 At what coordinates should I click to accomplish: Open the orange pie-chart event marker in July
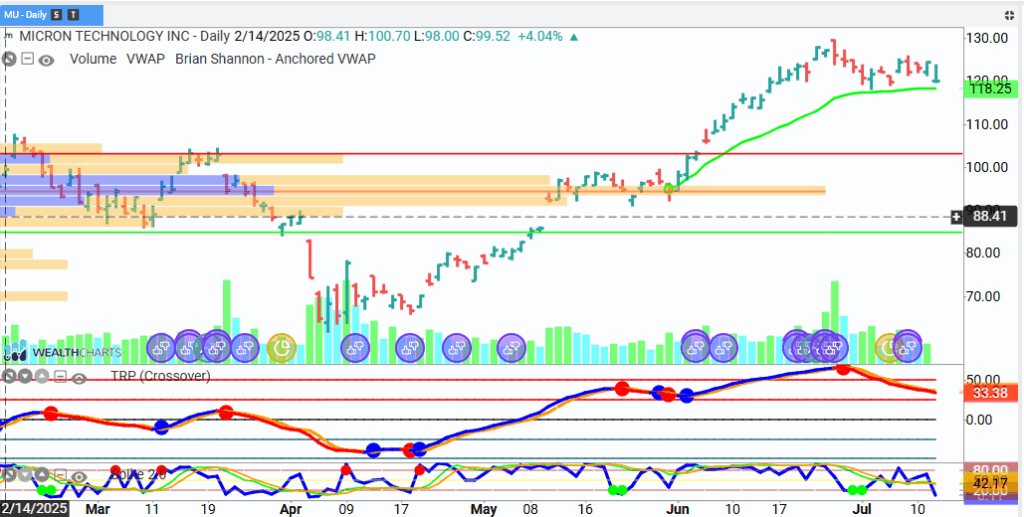(x=889, y=348)
